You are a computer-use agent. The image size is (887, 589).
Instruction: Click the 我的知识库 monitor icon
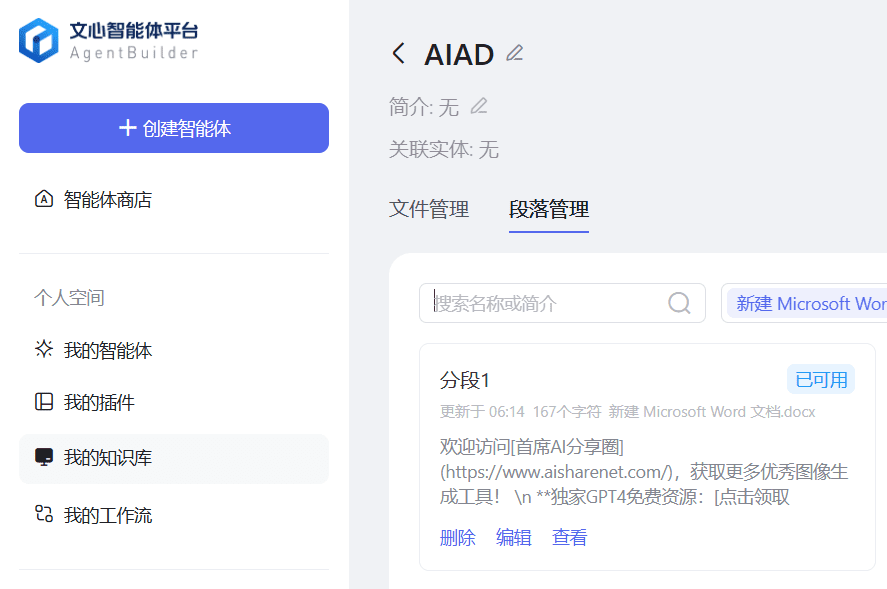44,457
